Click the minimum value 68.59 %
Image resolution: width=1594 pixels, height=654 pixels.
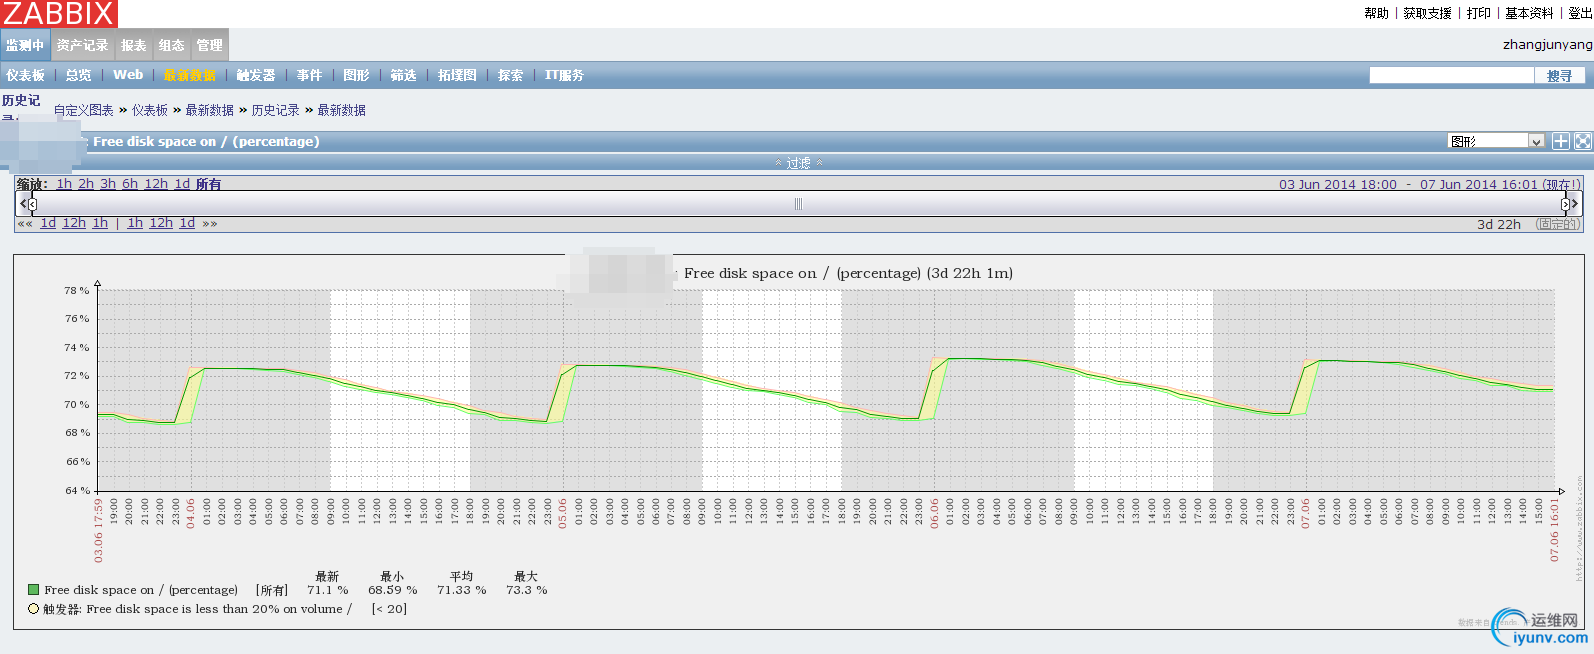pyautogui.click(x=392, y=590)
